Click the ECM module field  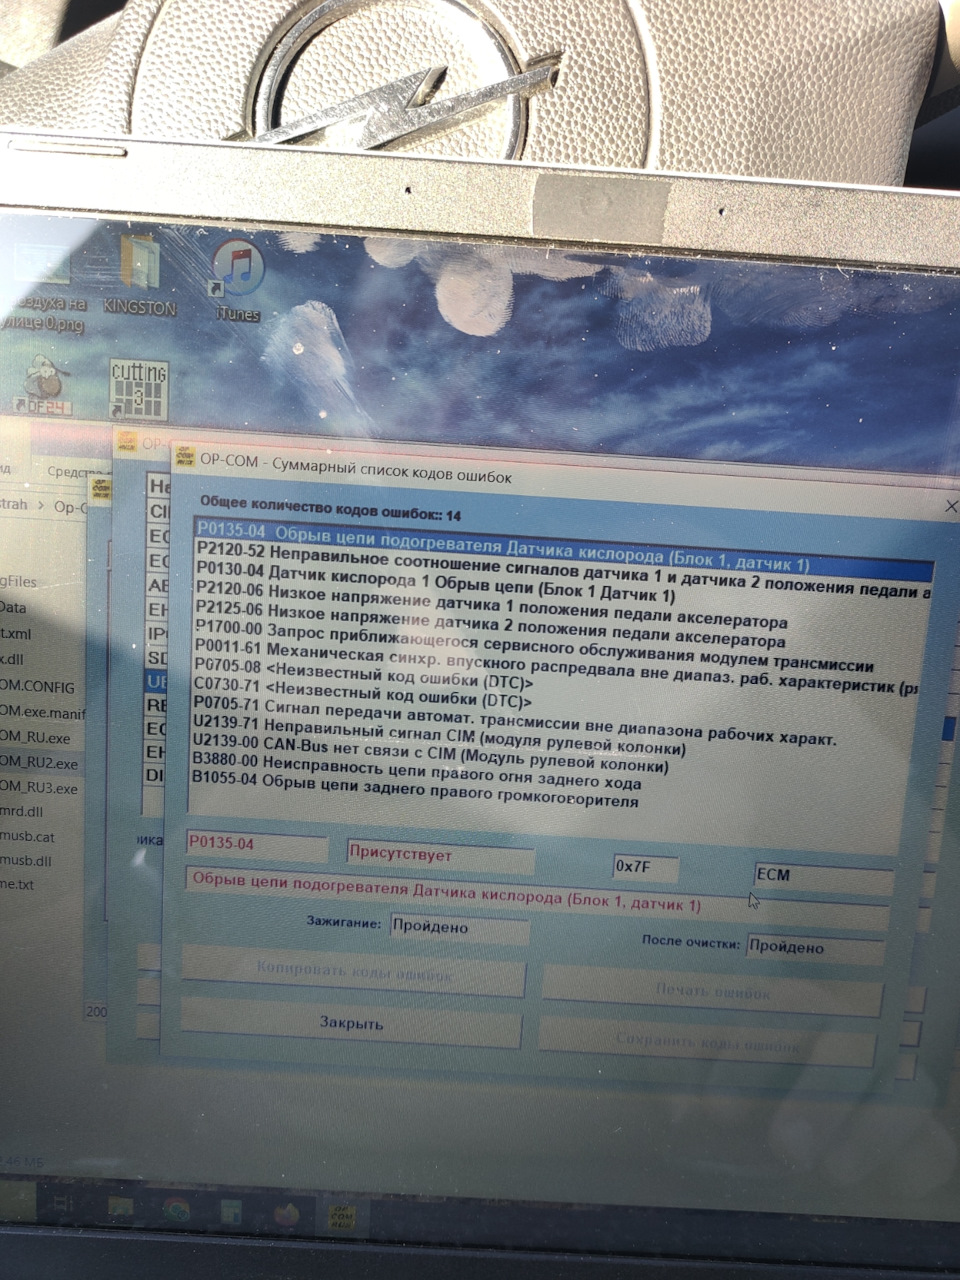point(823,877)
